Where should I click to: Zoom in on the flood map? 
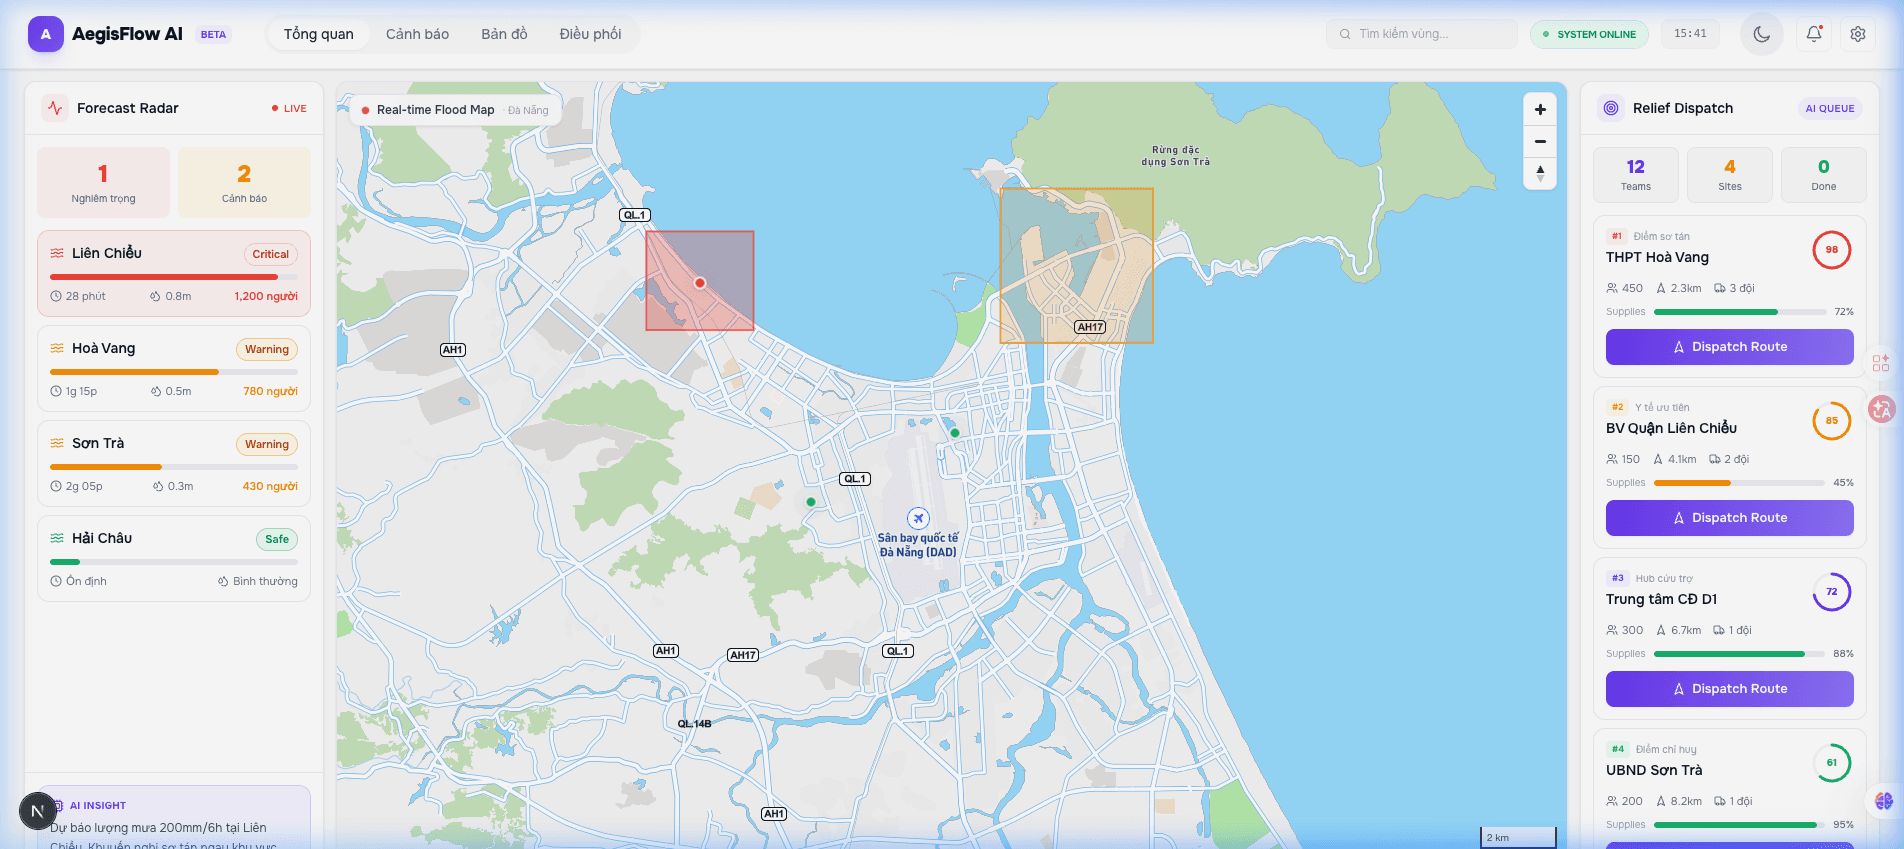coord(1540,110)
